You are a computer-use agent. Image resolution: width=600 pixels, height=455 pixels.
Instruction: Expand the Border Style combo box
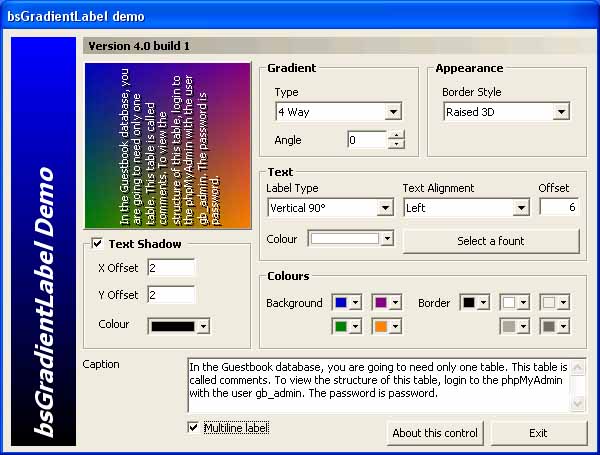pos(560,112)
